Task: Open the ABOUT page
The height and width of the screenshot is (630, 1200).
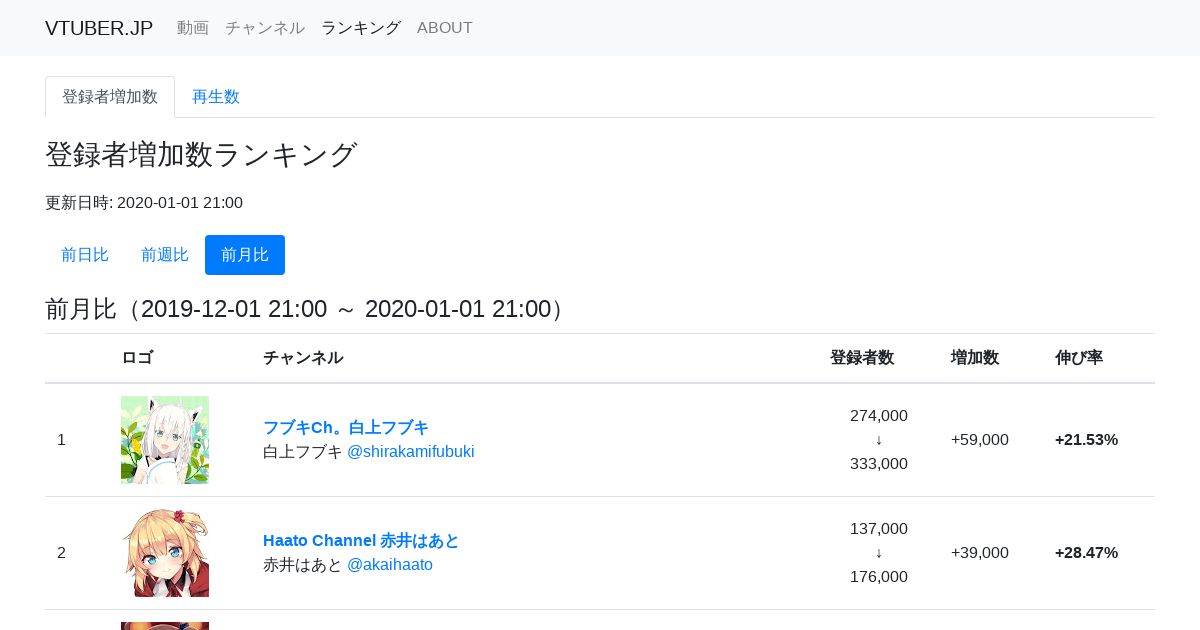Action: pos(445,28)
